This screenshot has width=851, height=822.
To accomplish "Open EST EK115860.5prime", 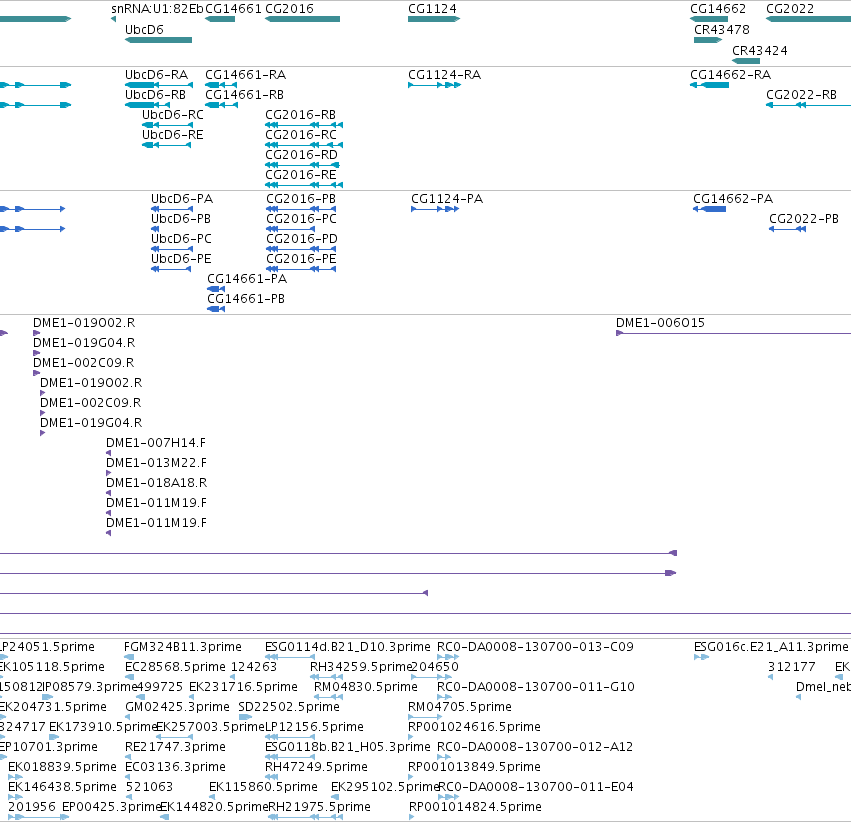I will click(x=263, y=787).
